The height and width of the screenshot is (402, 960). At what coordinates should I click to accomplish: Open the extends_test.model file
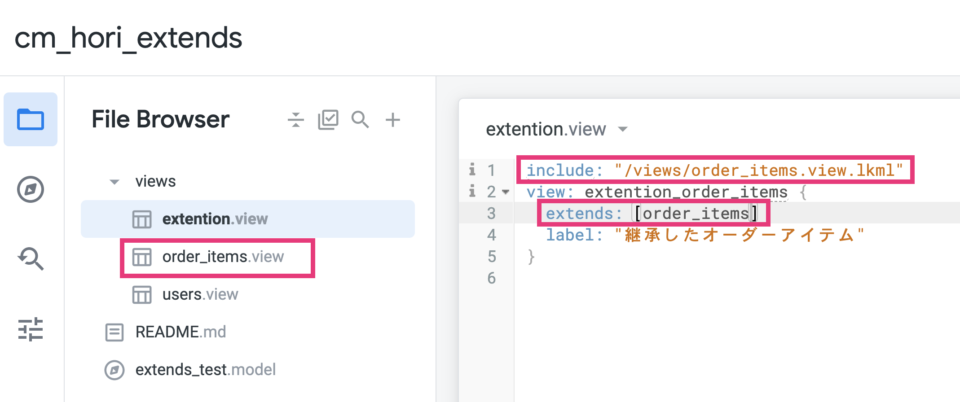203,369
